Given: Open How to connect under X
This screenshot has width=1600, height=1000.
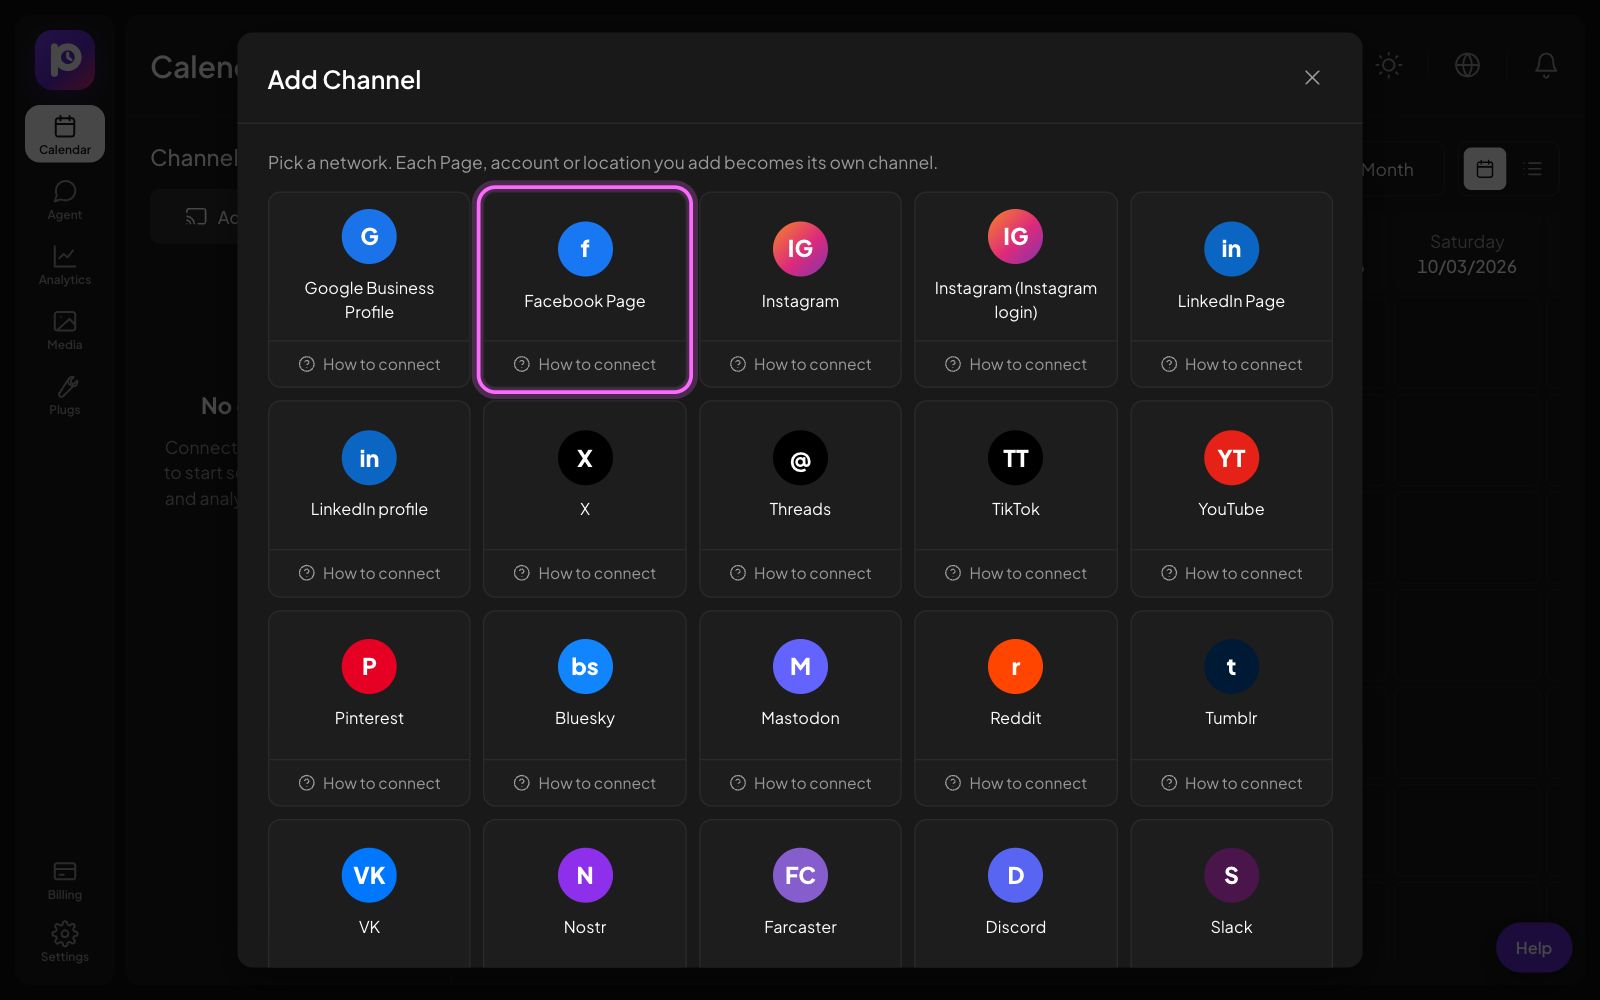Looking at the screenshot, I should click(x=585, y=573).
